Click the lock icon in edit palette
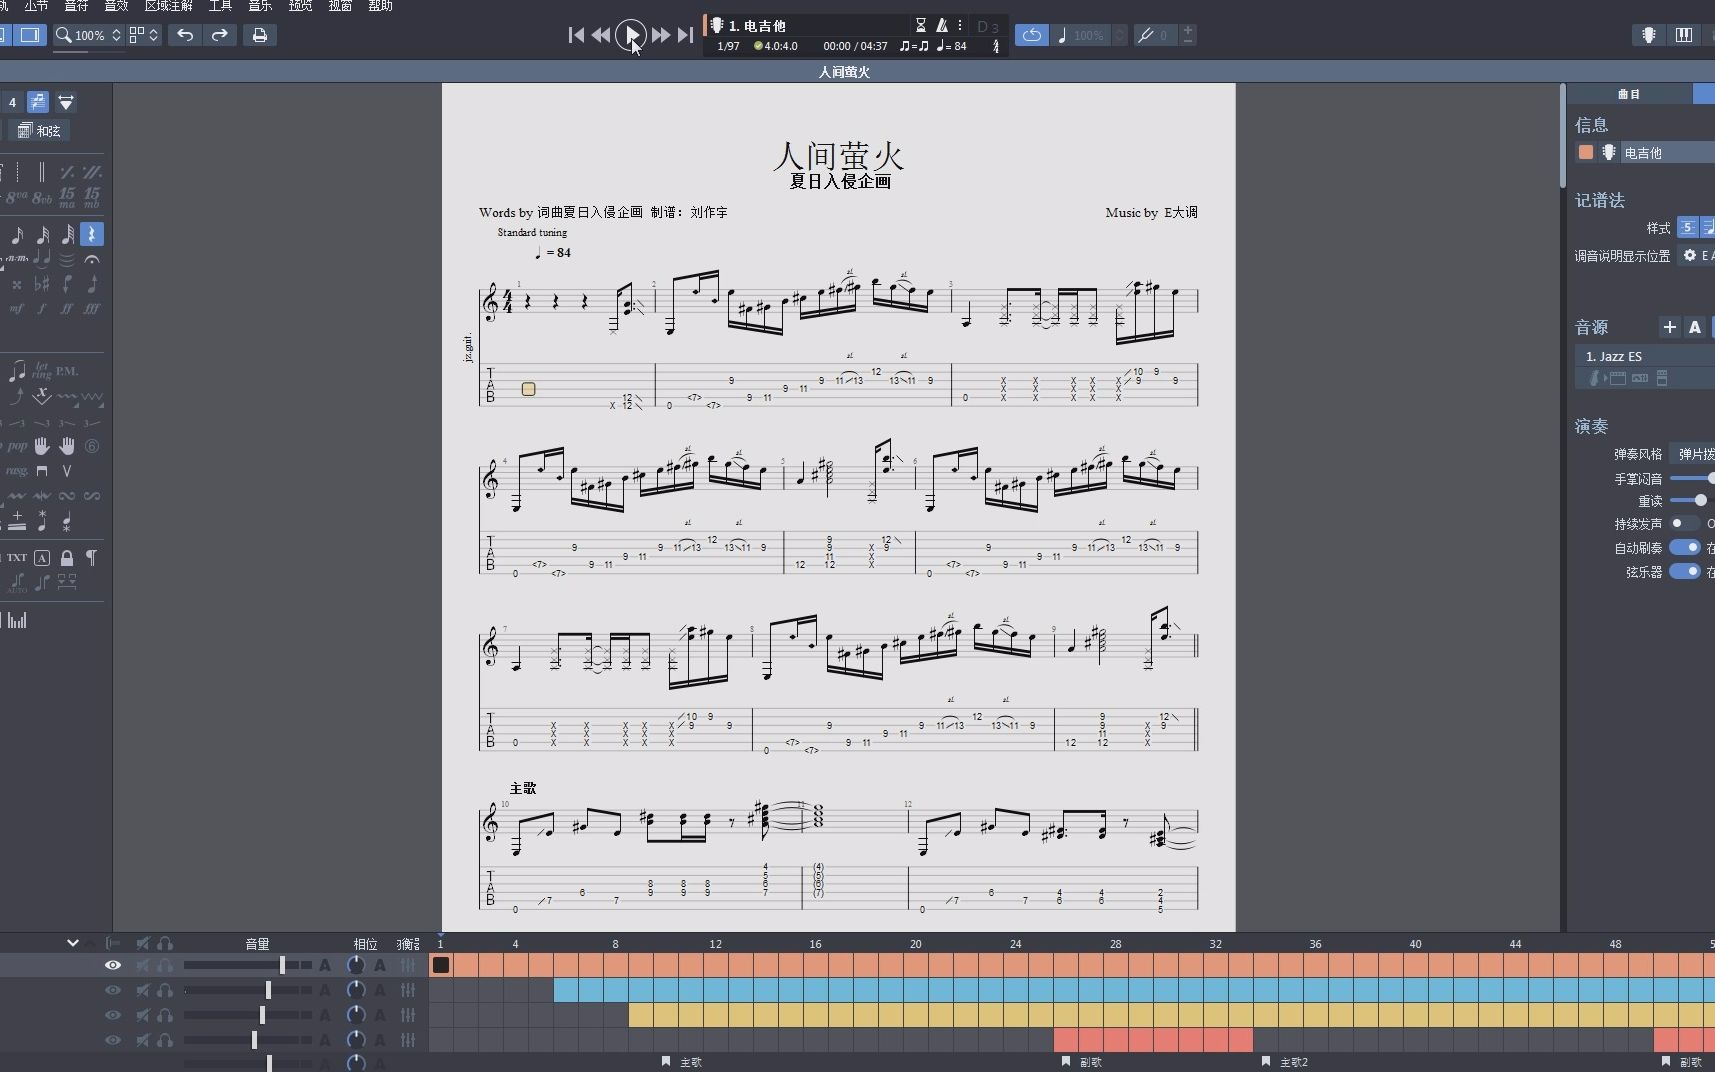The height and width of the screenshot is (1072, 1715). click(x=67, y=558)
